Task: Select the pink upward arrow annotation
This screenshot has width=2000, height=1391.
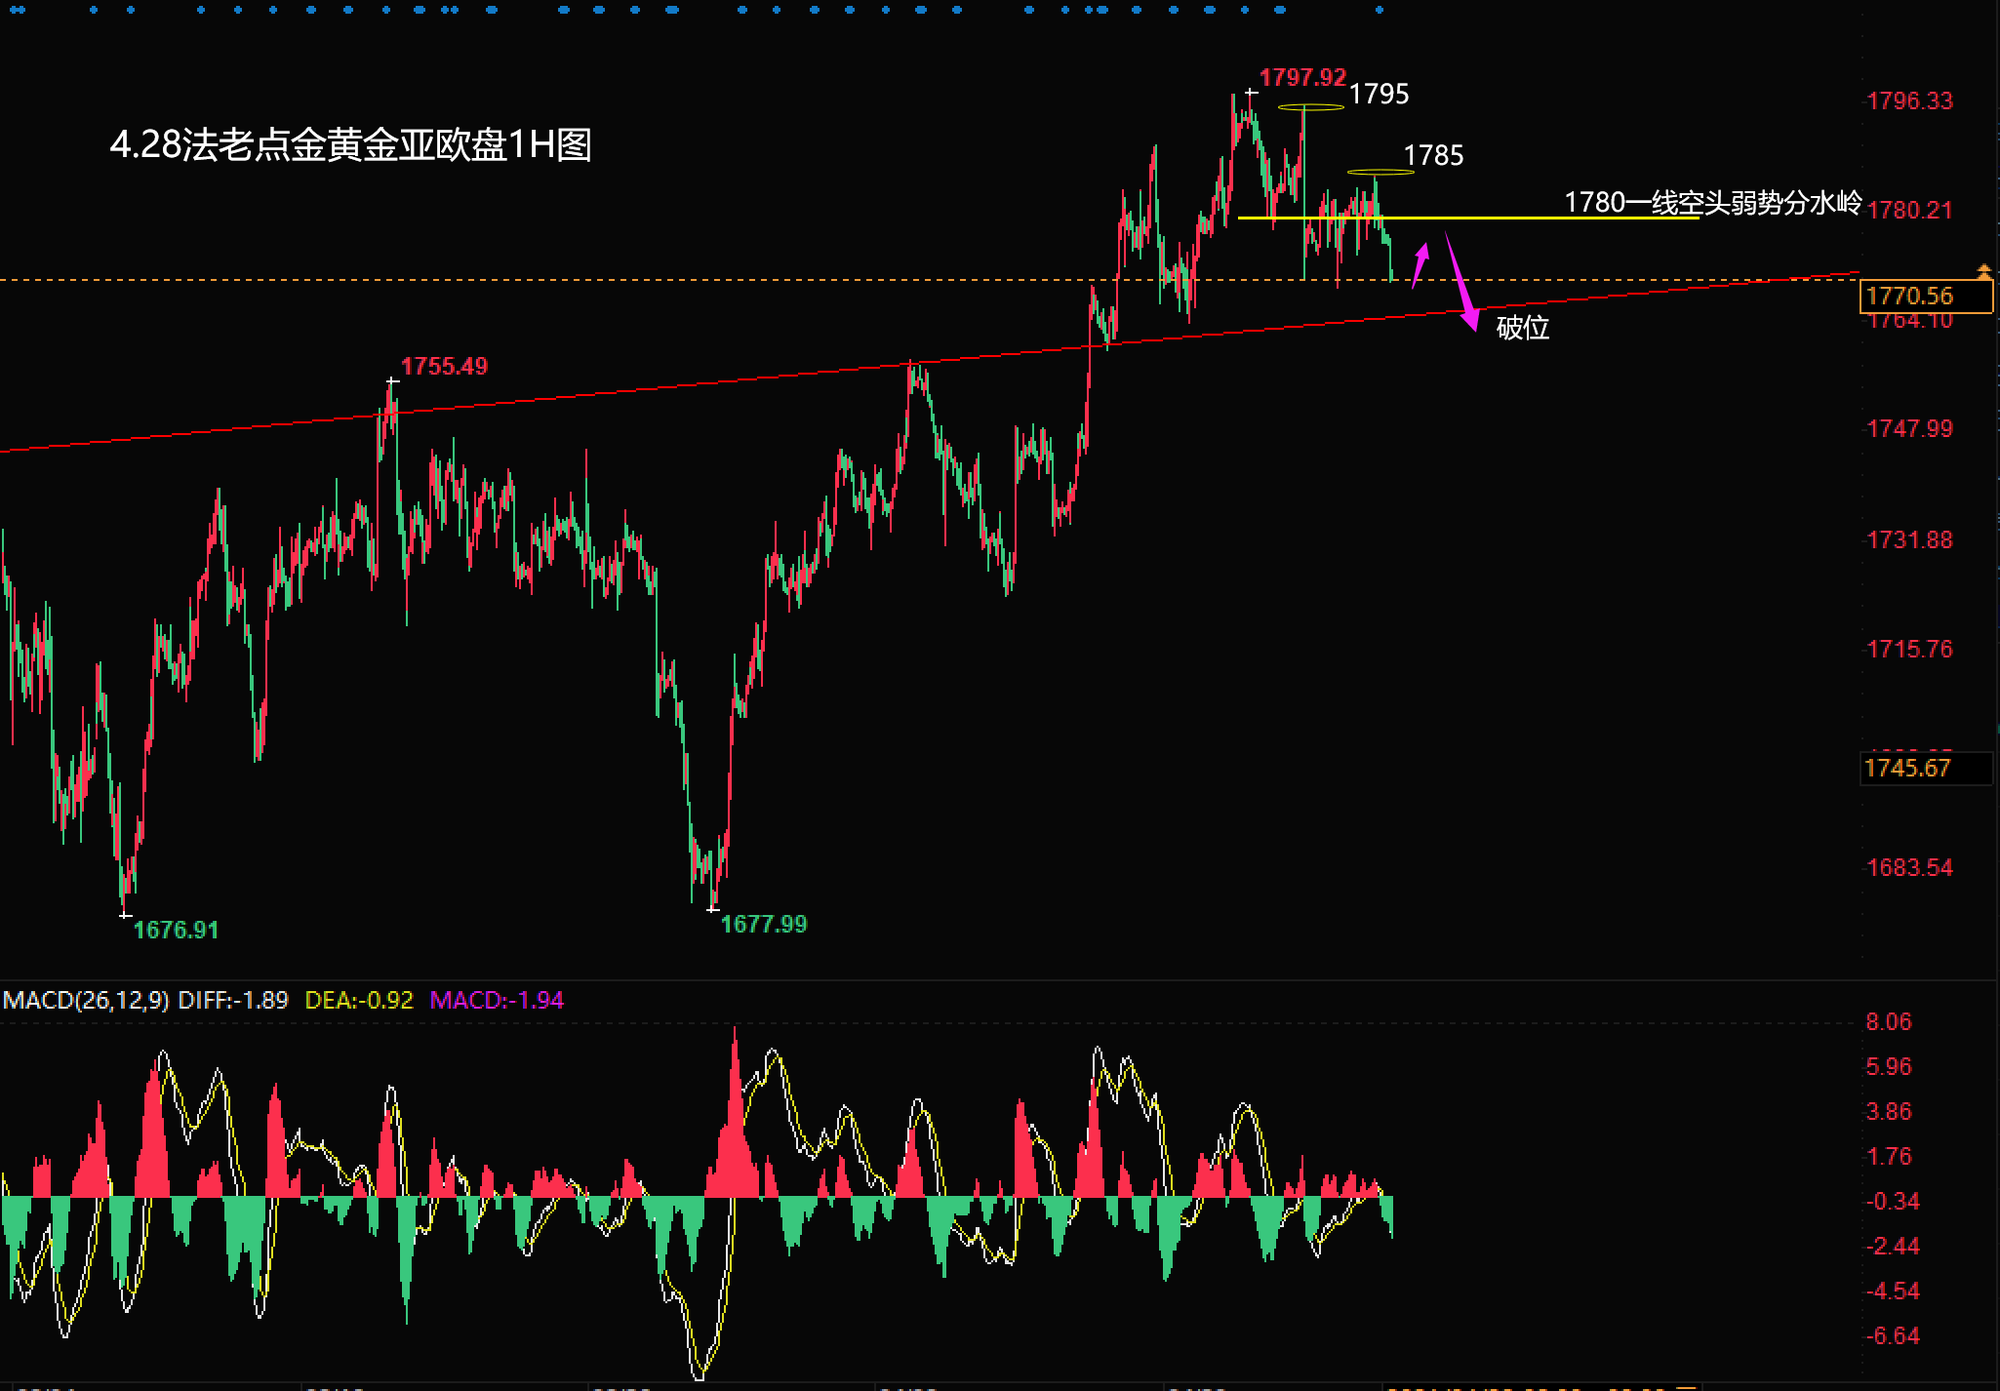Action: pos(1420,265)
